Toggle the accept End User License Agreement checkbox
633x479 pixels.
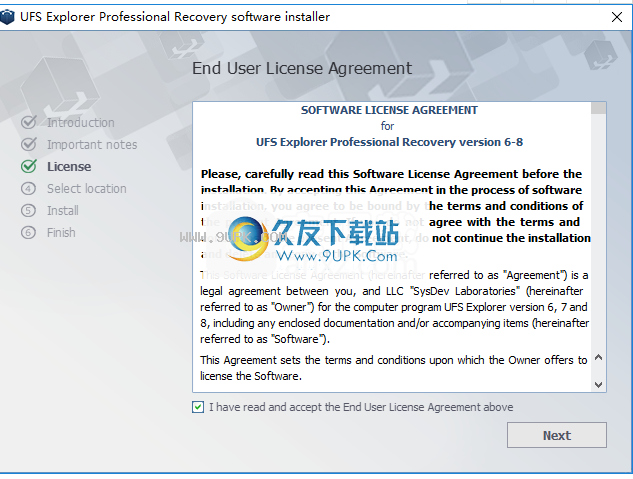coord(198,407)
